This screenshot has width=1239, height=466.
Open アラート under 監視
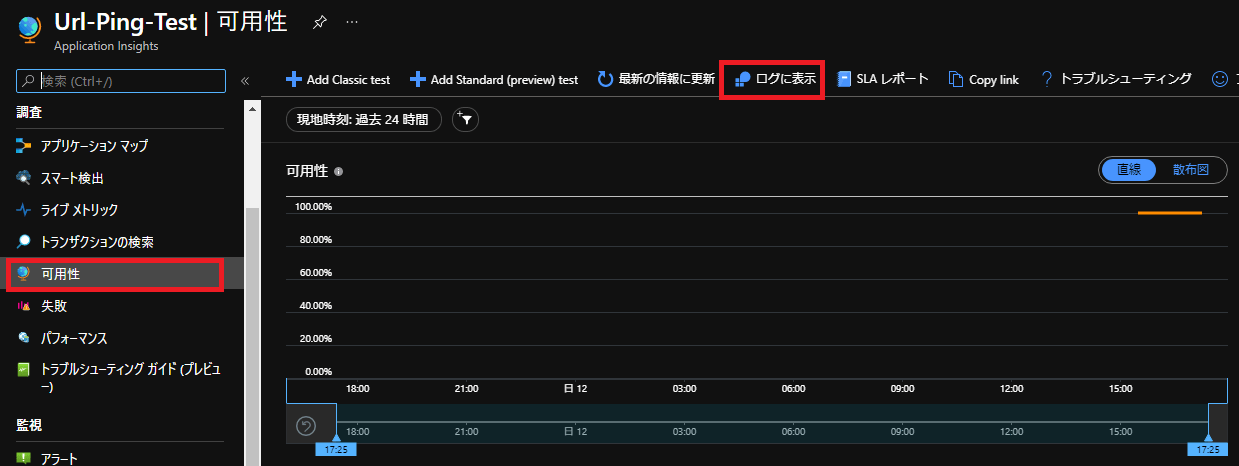(x=59, y=459)
